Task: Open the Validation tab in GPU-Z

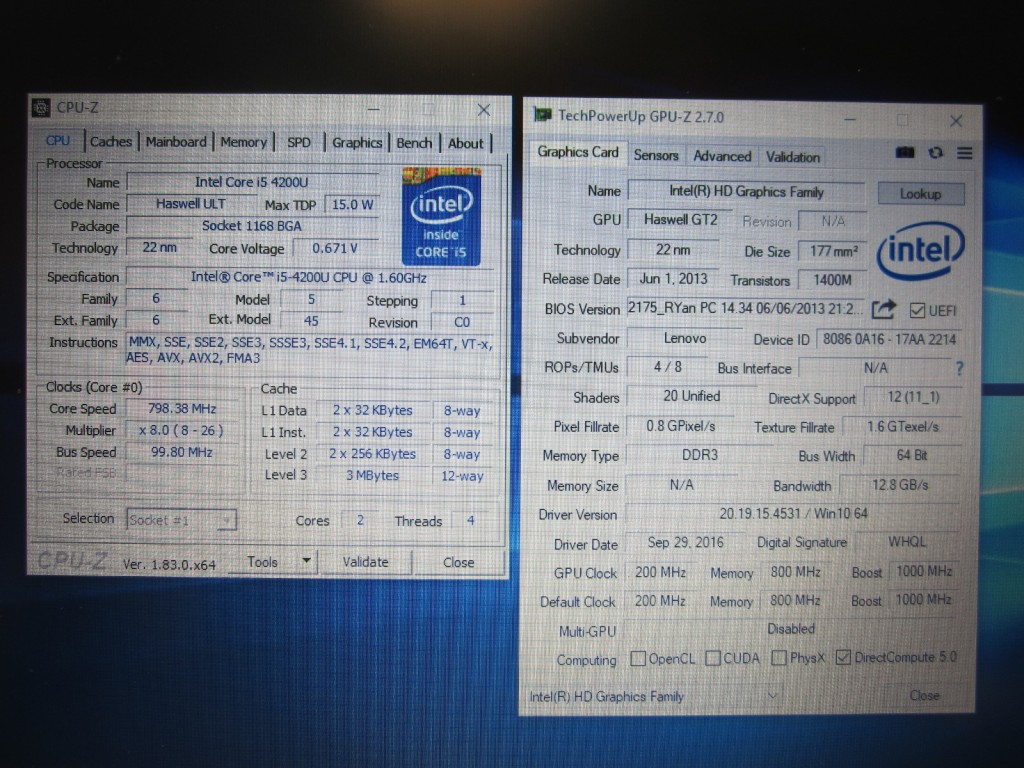Action: coord(793,157)
